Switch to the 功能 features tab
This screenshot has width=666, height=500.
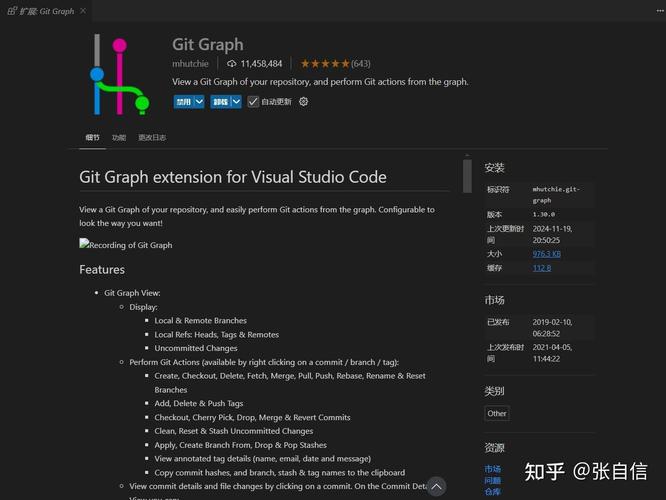pos(119,138)
